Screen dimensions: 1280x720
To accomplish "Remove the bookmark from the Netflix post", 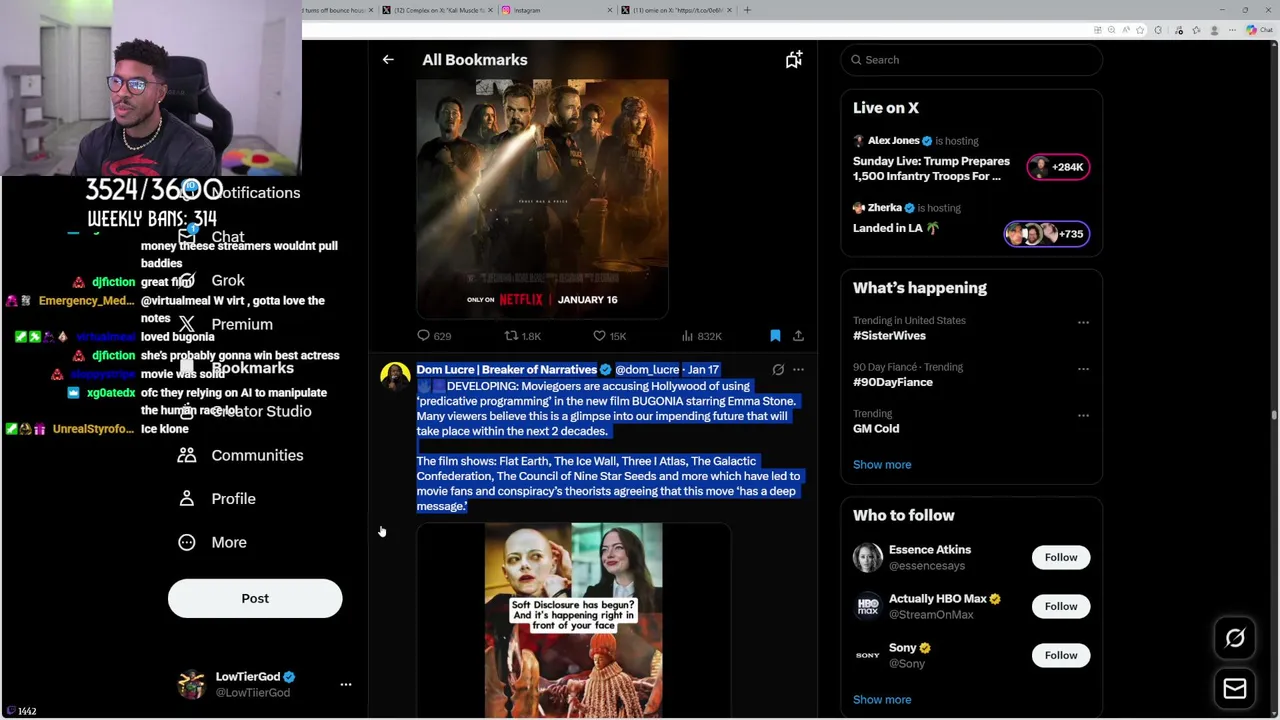I will point(775,336).
